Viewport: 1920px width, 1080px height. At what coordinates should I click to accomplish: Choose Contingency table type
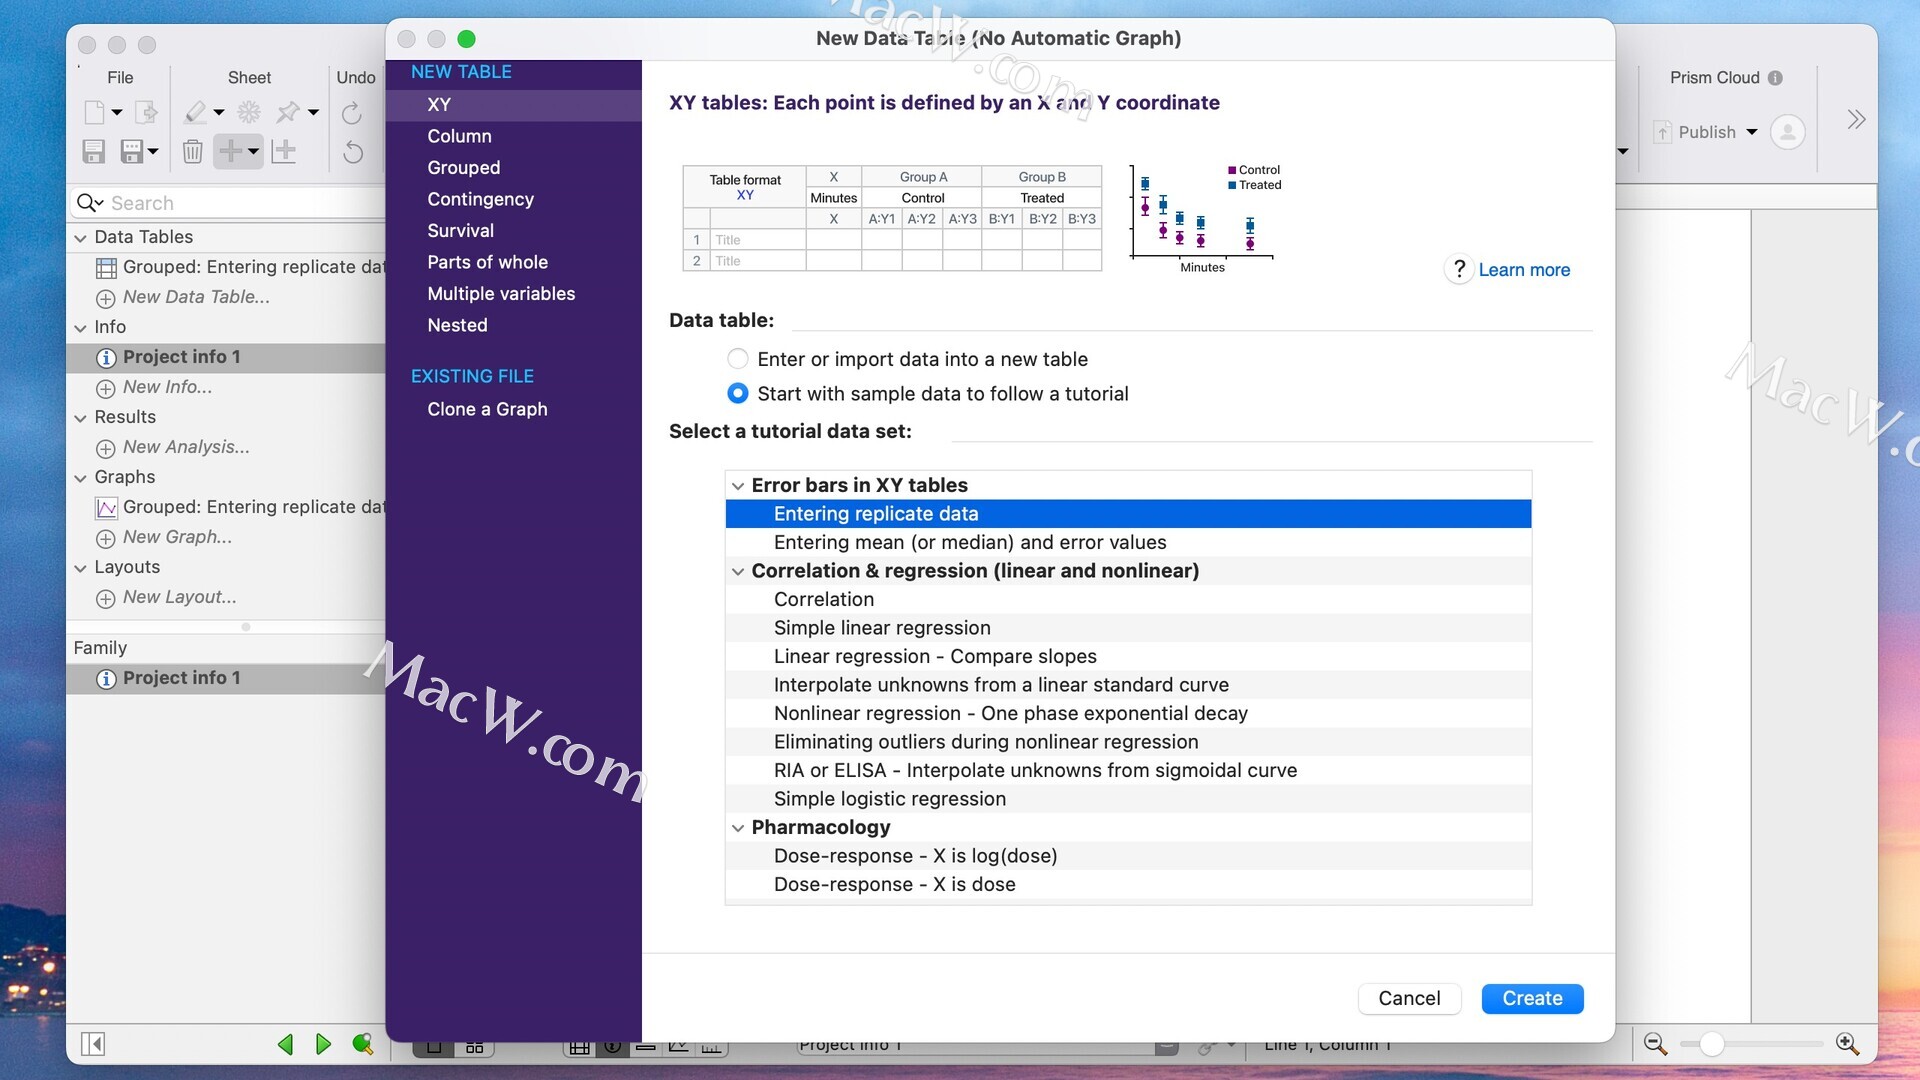click(x=513, y=199)
